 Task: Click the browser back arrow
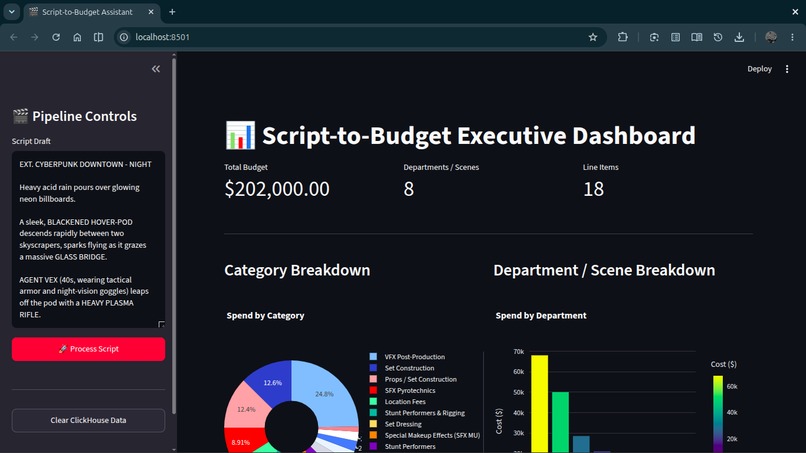[14, 37]
